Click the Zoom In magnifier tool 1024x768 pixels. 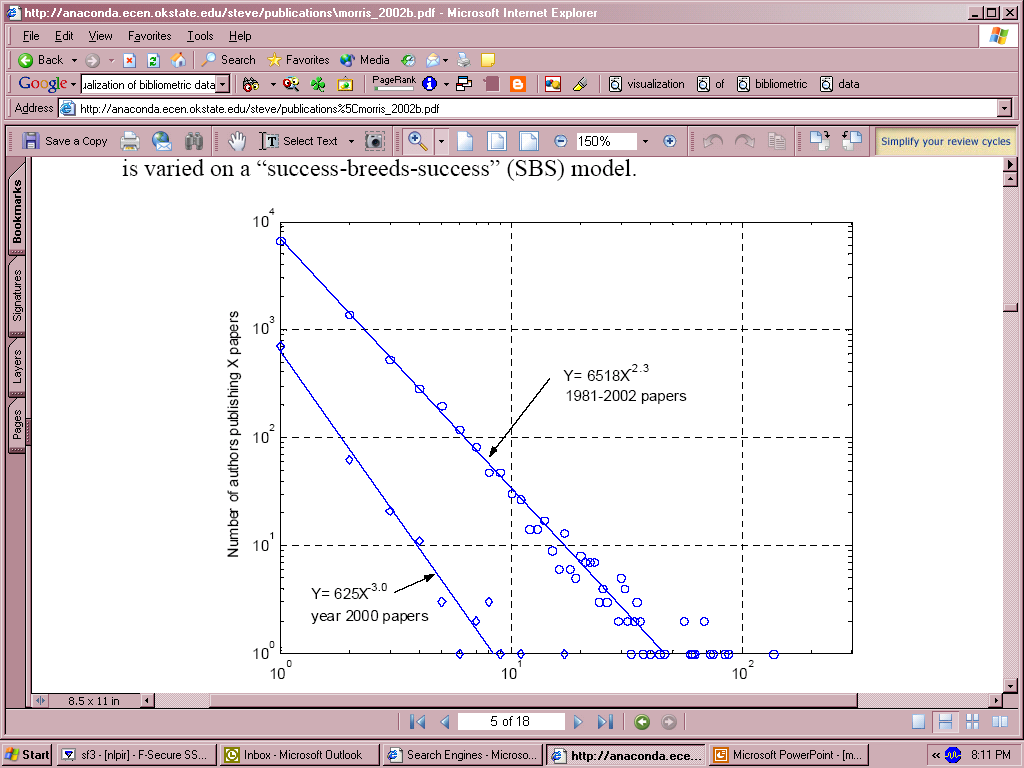click(x=417, y=141)
